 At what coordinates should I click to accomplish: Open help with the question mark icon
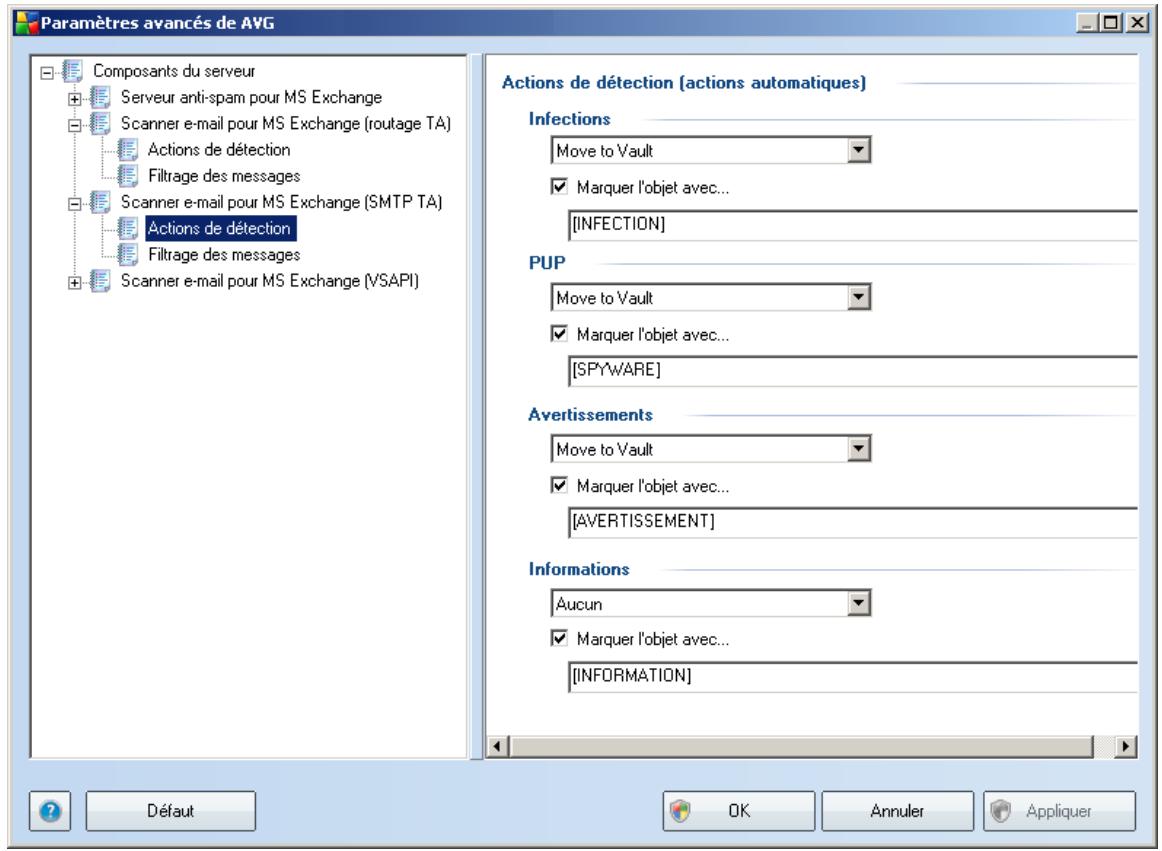50,812
